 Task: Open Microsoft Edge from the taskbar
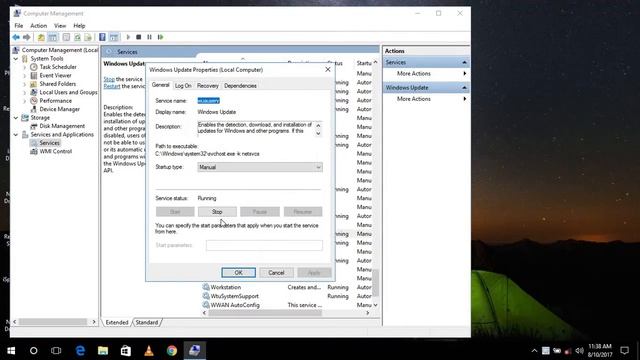(80, 351)
